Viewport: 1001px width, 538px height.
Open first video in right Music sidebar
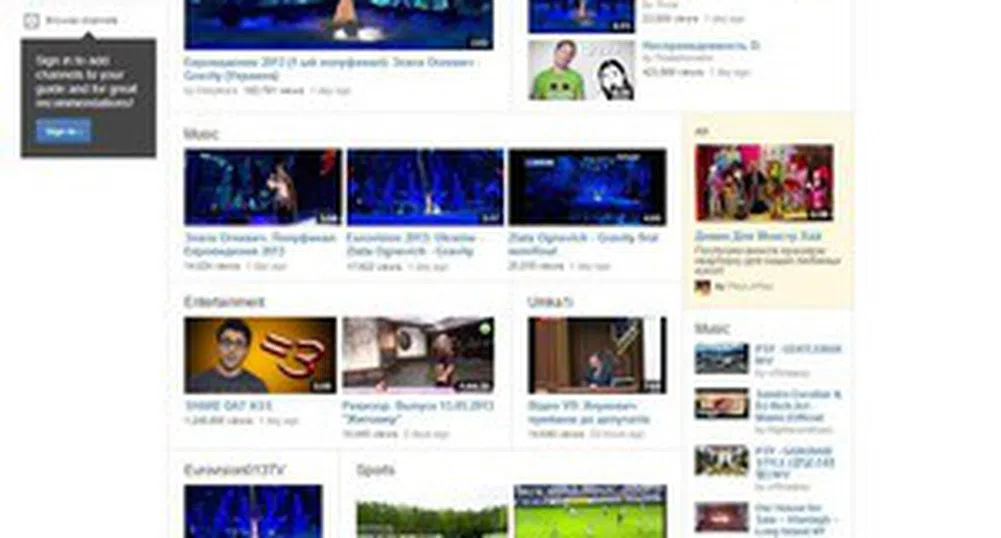[721, 358]
